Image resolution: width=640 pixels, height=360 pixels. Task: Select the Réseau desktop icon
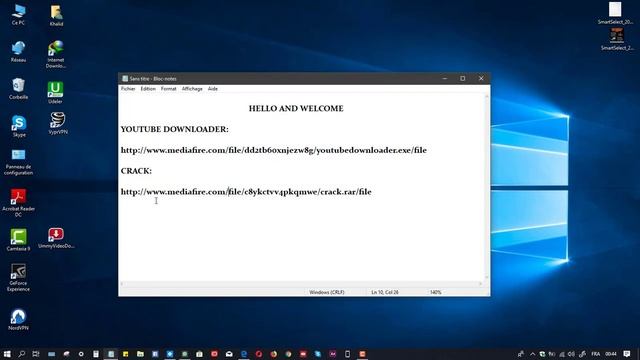click(x=18, y=52)
